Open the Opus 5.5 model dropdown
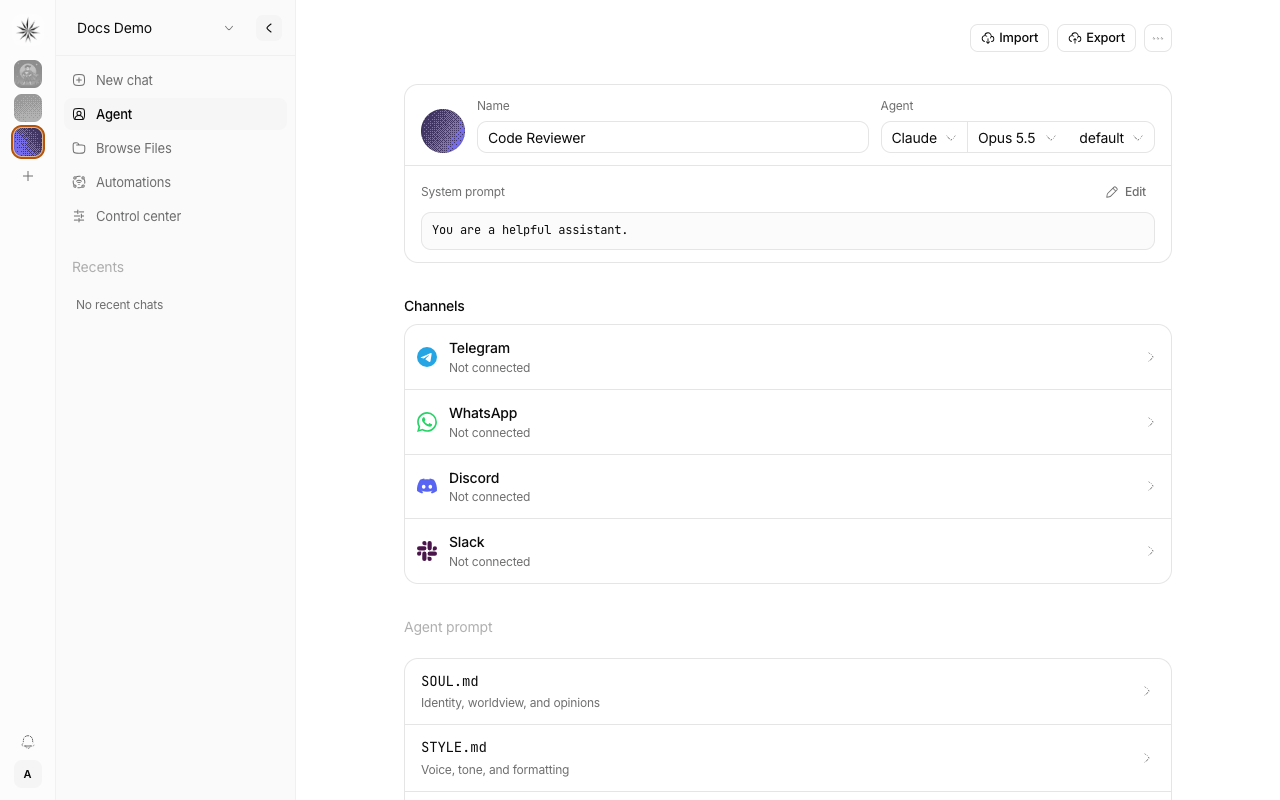1280x800 pixels. 1017,138
